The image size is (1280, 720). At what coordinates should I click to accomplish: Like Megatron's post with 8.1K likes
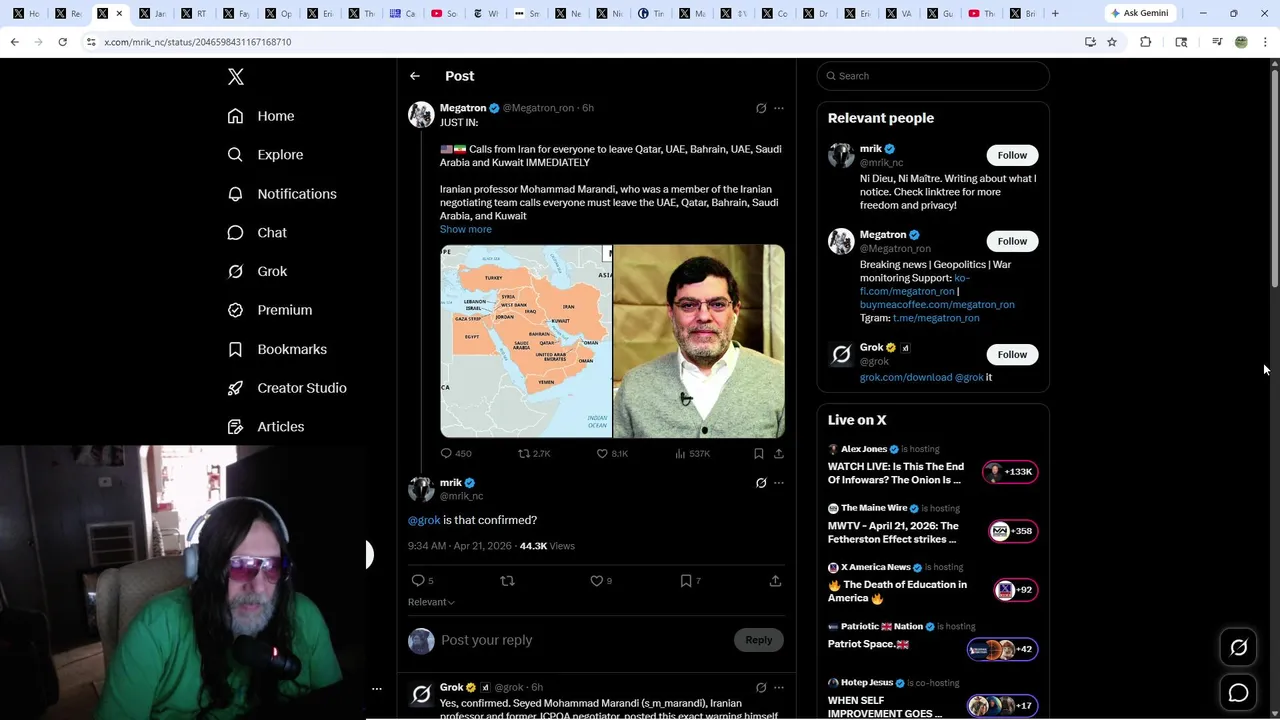click(612, 453)
